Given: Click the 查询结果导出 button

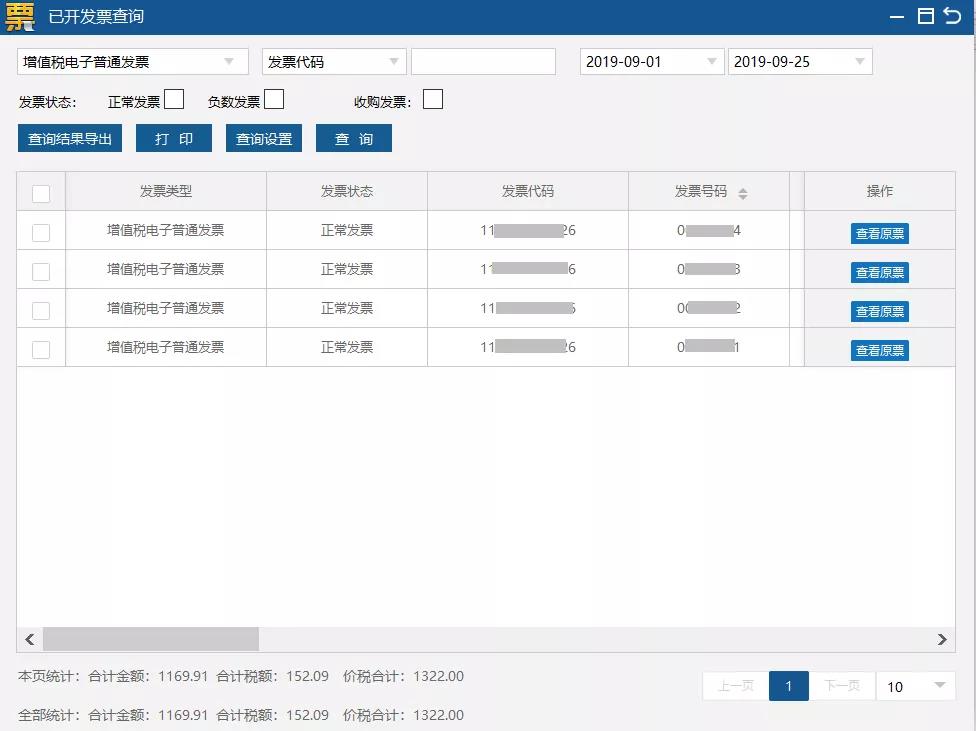Looking at the screenshot, I should [70, 138].
